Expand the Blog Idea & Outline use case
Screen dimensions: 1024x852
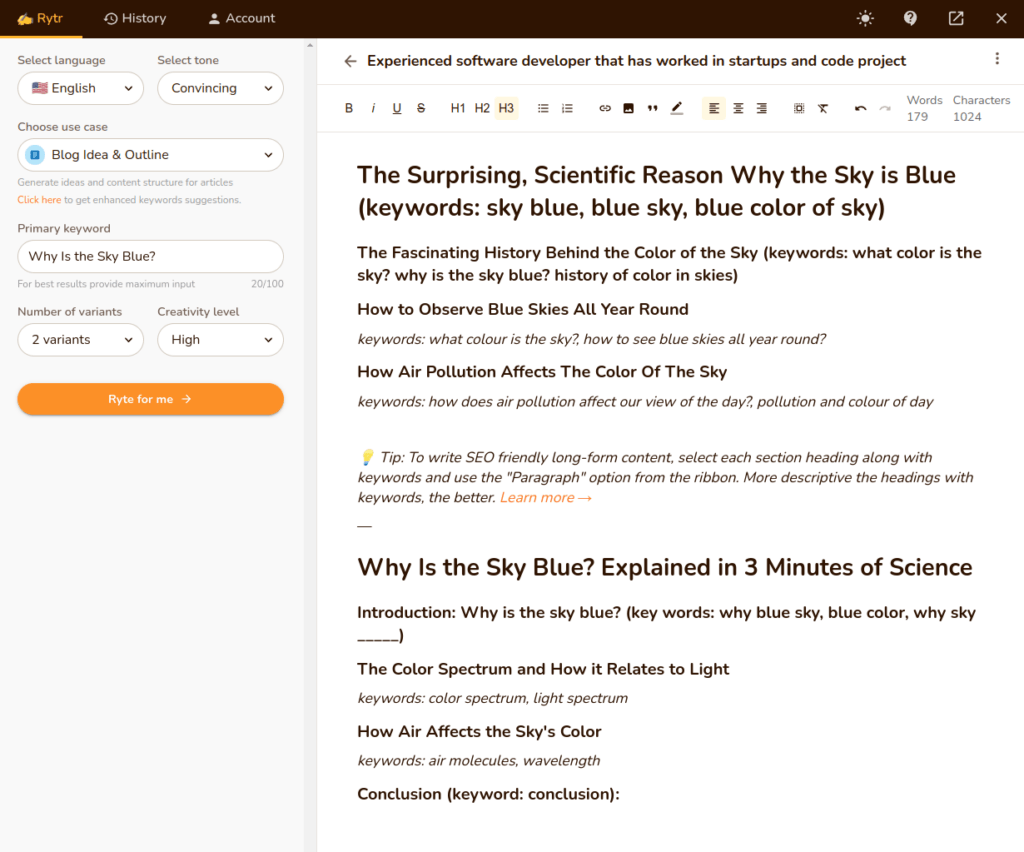coord(150,155)
